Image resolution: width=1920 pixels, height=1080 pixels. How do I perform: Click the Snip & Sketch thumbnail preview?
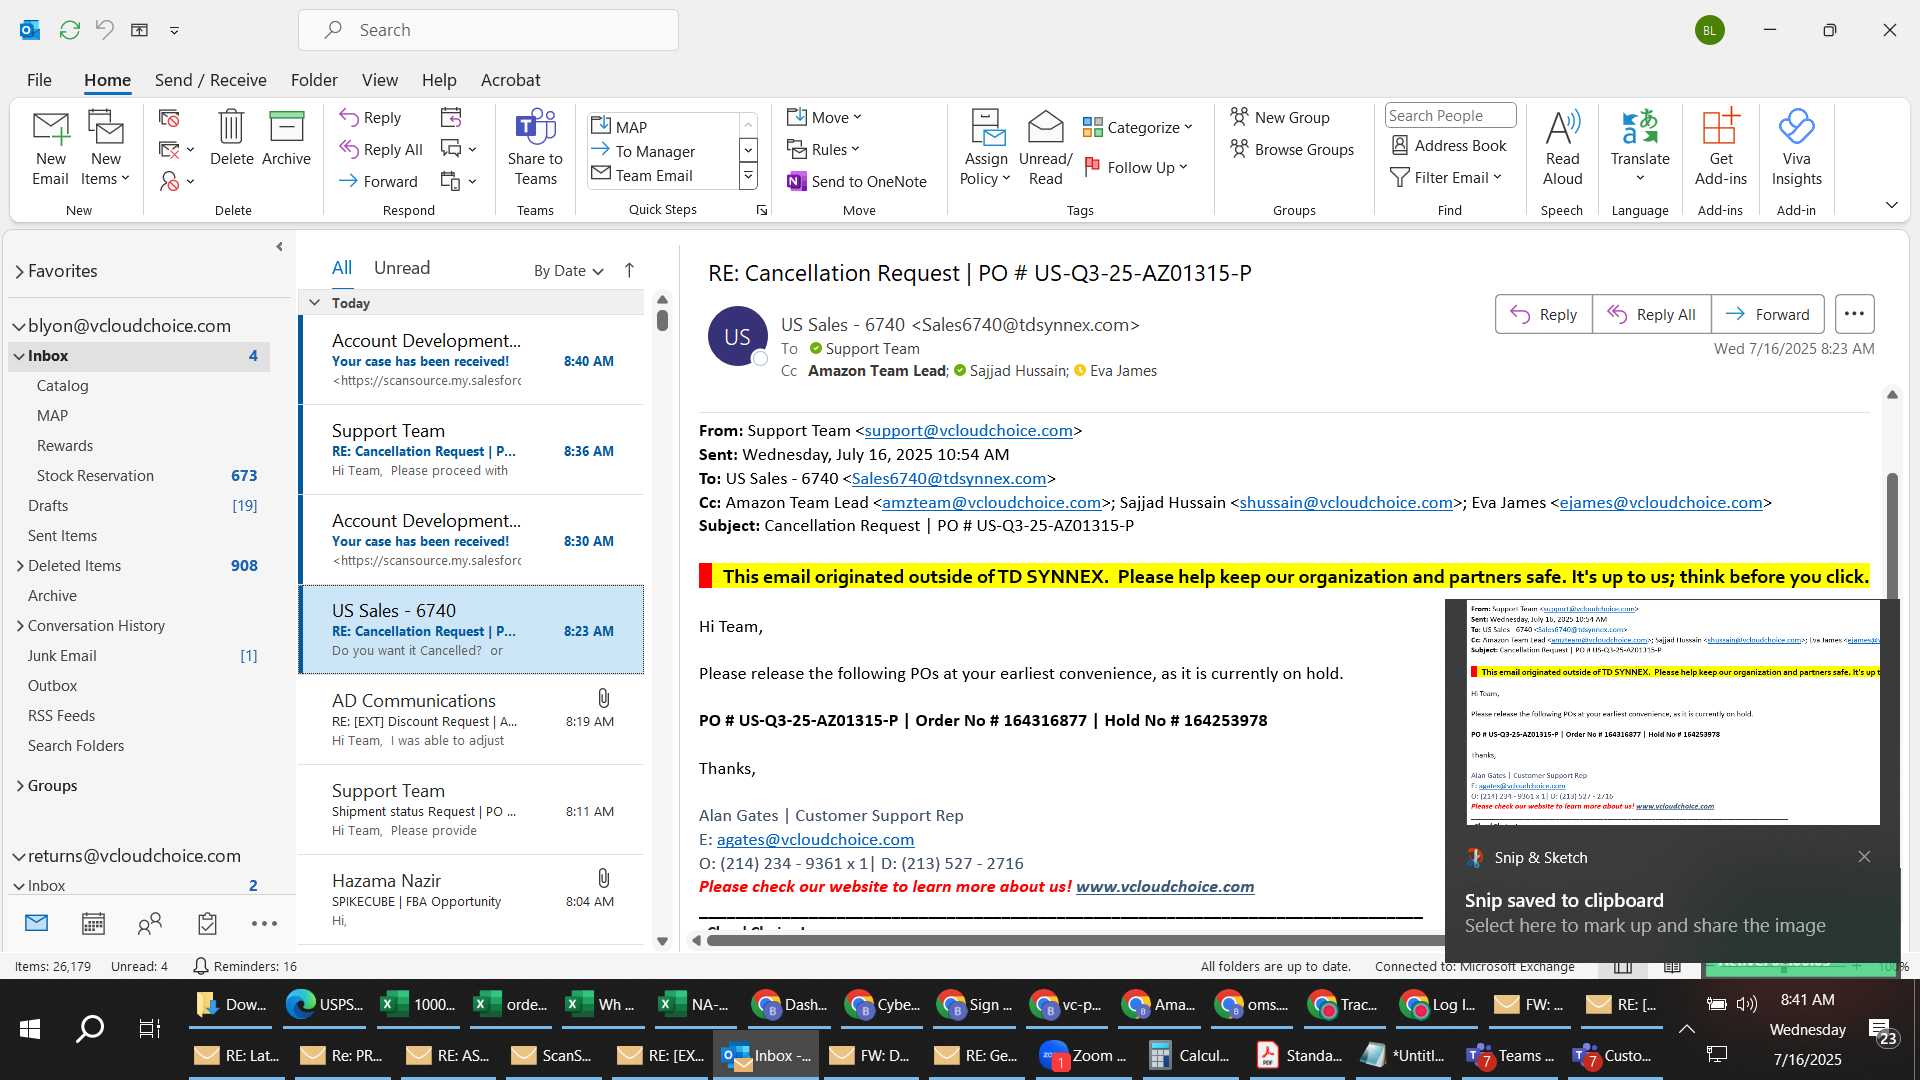tap(1673, 712)
